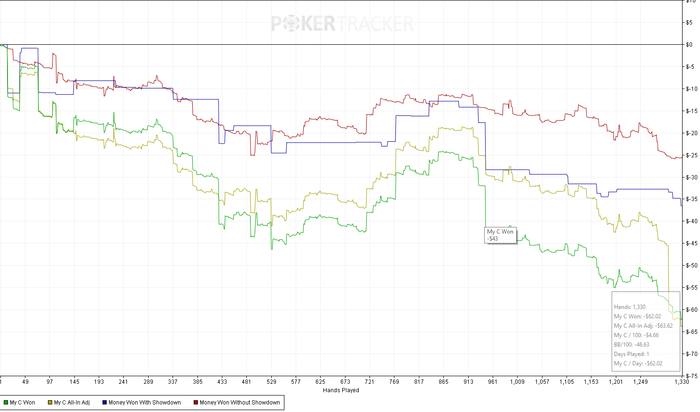Select the 'My C Won' legend label
The height and width of the screenshot is (412, 700).
coord(22,403)
